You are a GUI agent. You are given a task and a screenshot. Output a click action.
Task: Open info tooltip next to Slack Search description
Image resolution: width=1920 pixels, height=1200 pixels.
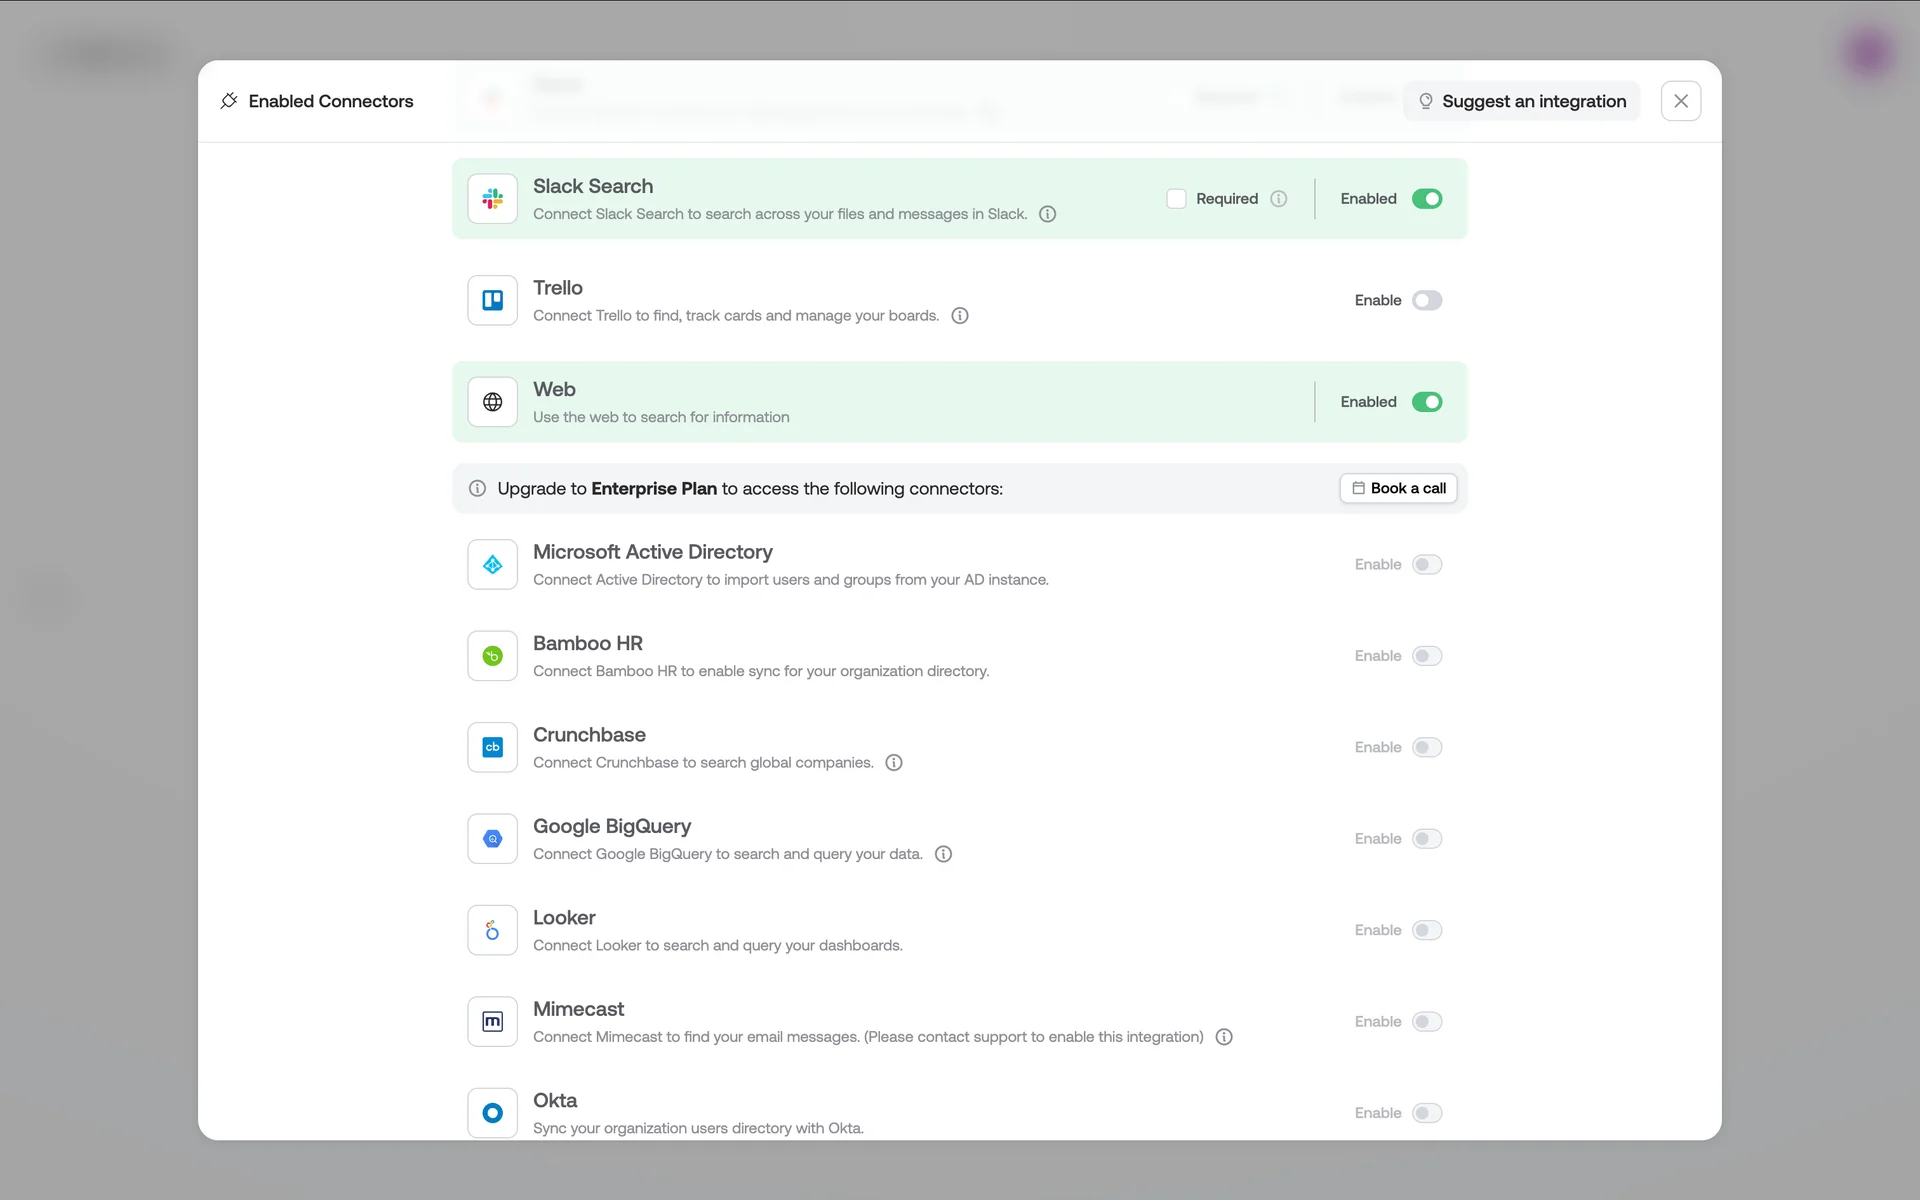(x=1047, y=214)
